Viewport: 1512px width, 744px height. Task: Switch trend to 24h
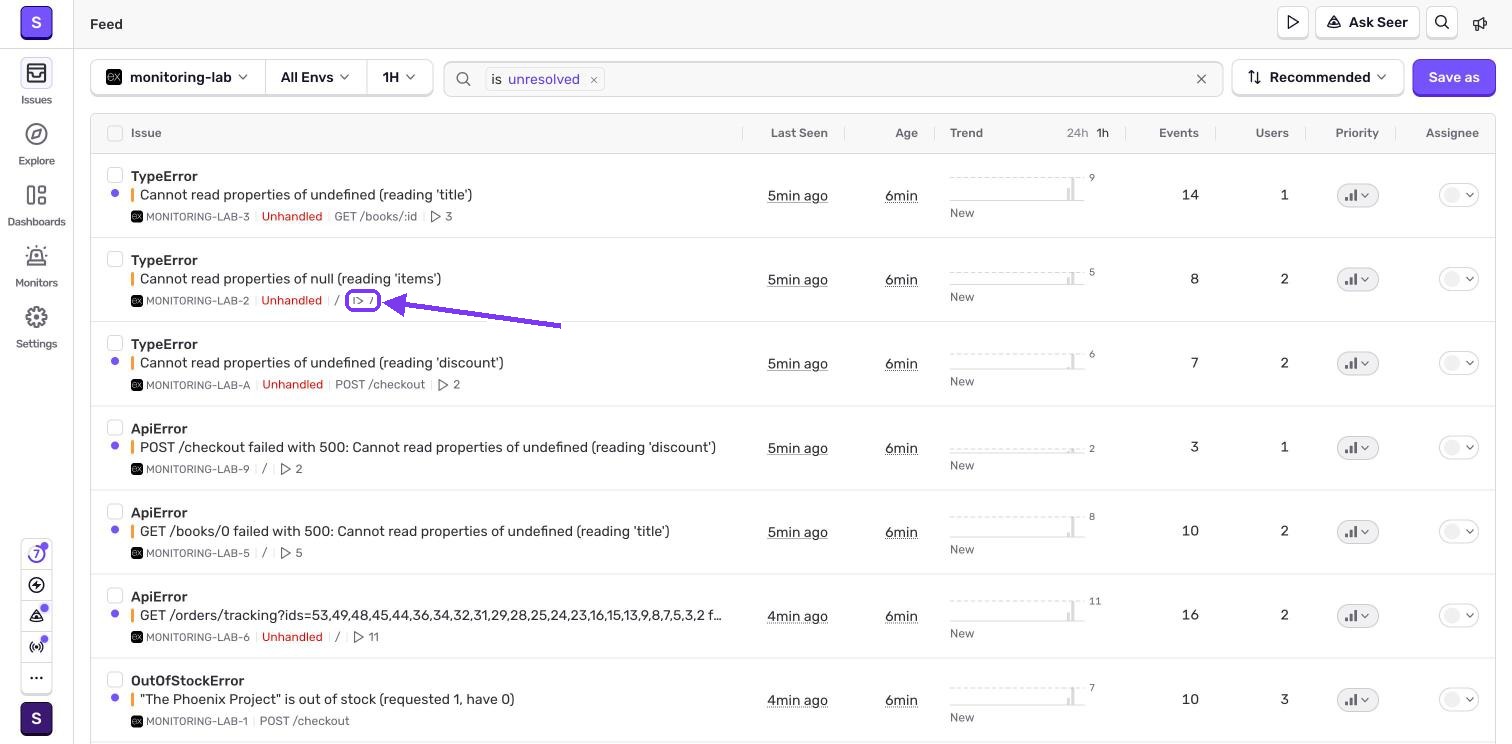pyautogui.click(x=1076, y=133)
